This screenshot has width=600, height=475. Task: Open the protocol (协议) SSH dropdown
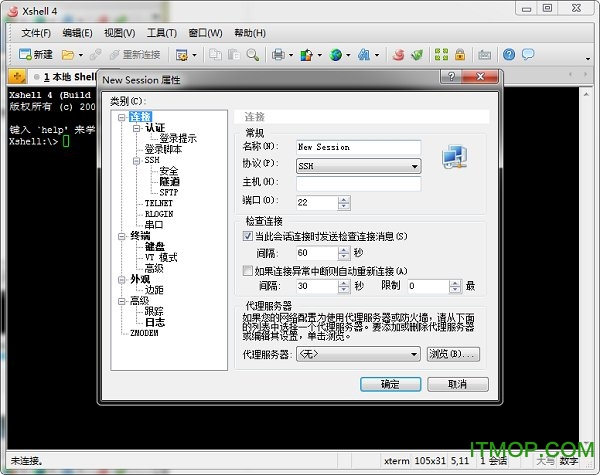[x=359, y=166]
